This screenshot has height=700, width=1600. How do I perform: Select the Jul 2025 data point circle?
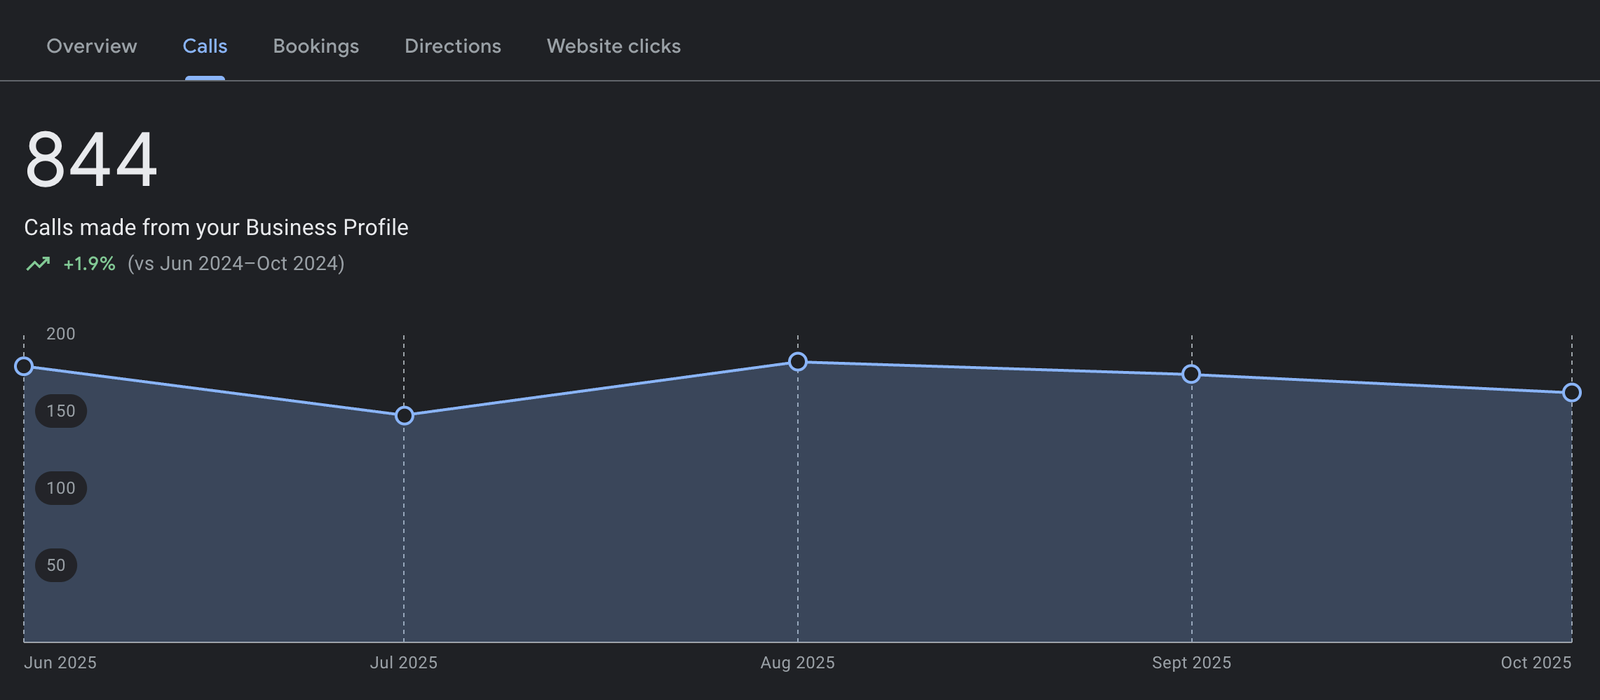(404, 415)
